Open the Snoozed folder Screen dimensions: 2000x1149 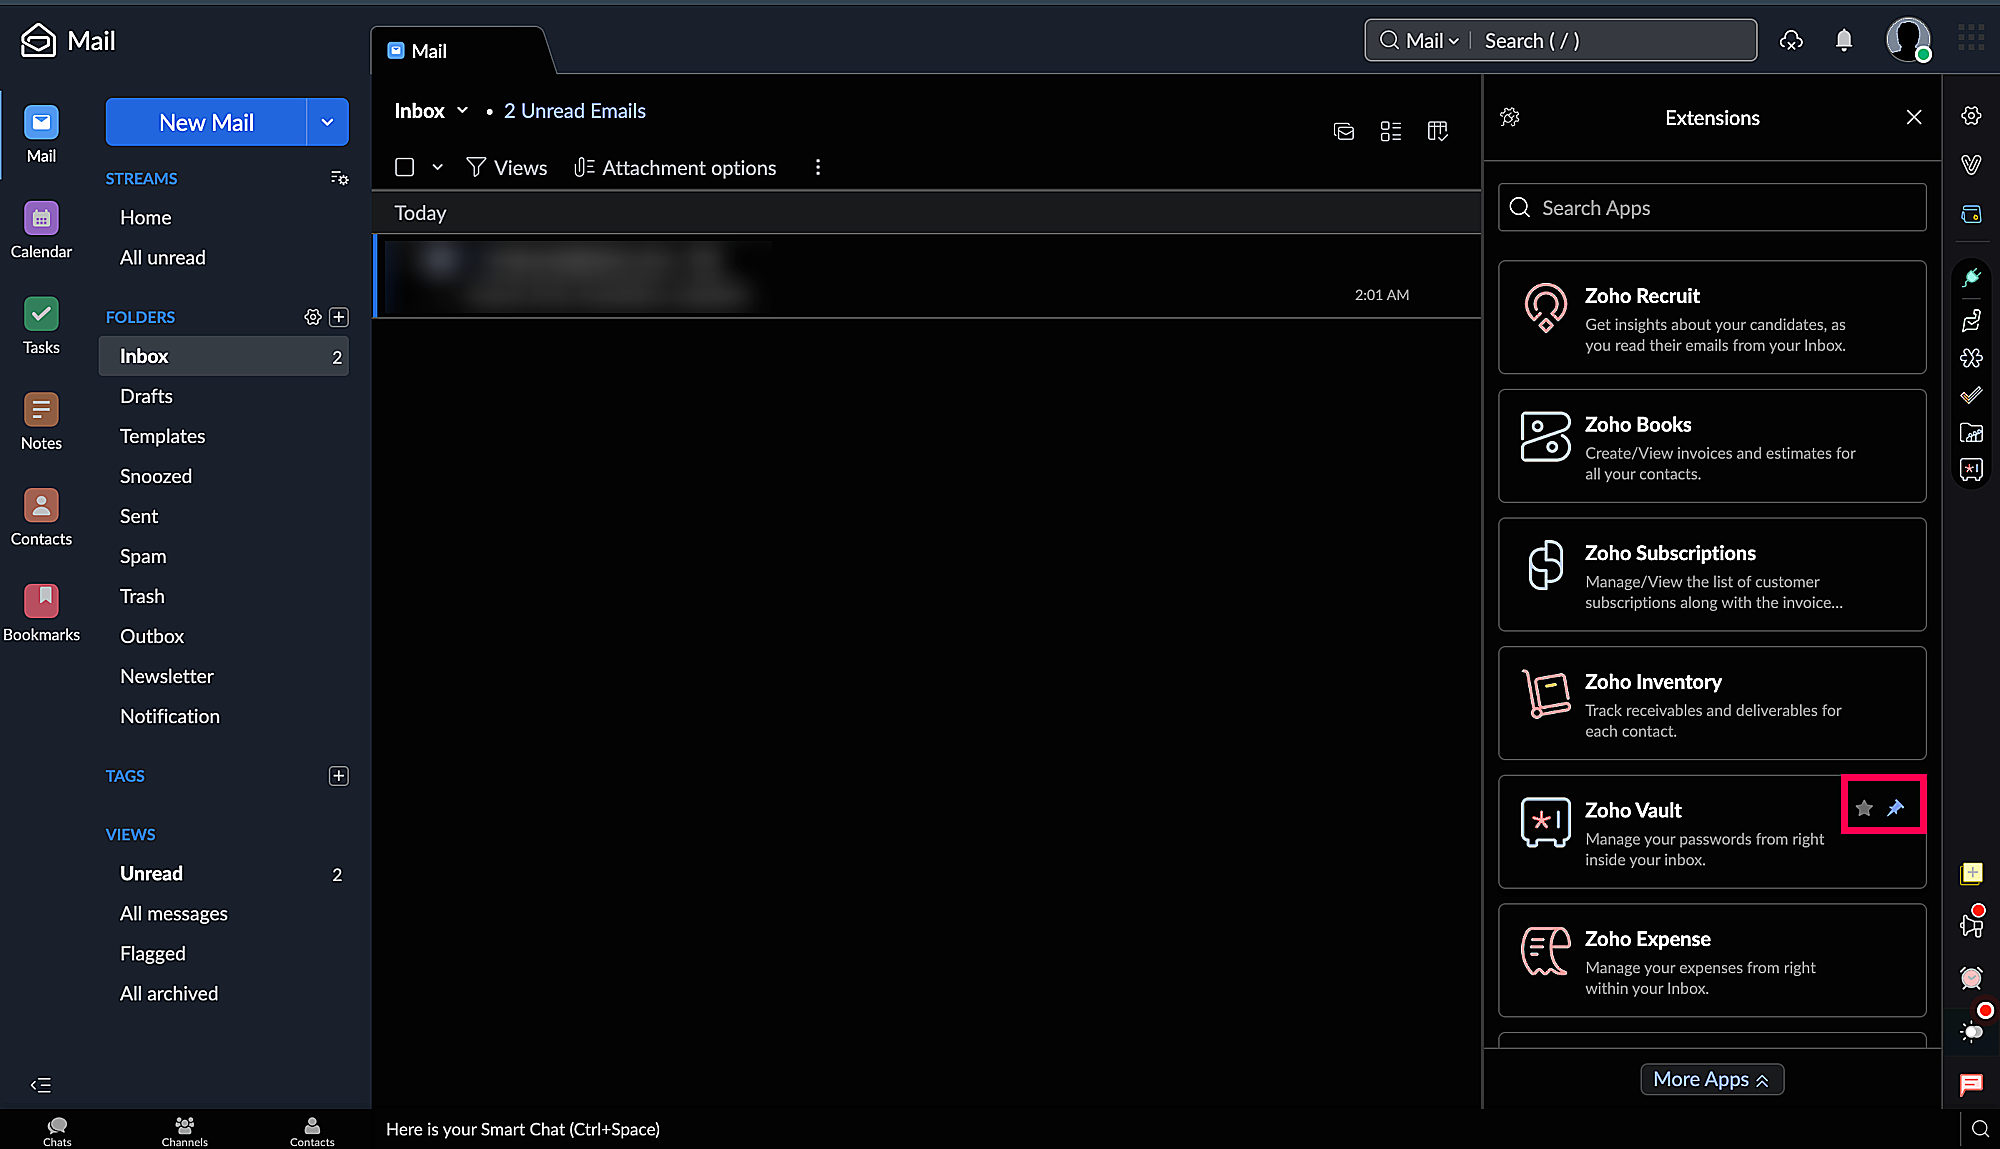(x=156, y=476)
